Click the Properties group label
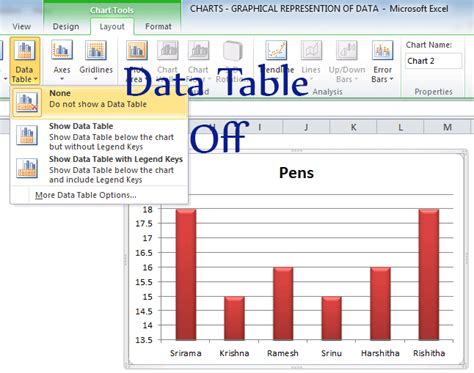 (433, 92)
